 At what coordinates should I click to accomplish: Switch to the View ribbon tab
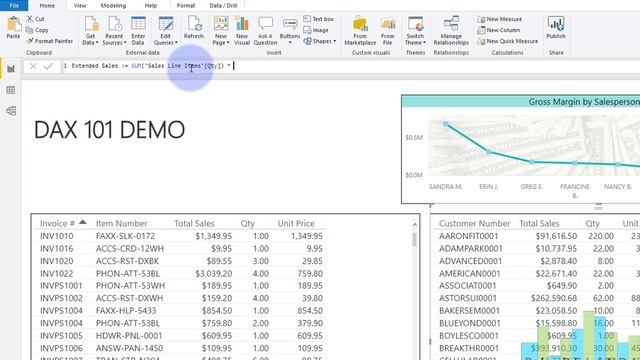tap(80, 6)
